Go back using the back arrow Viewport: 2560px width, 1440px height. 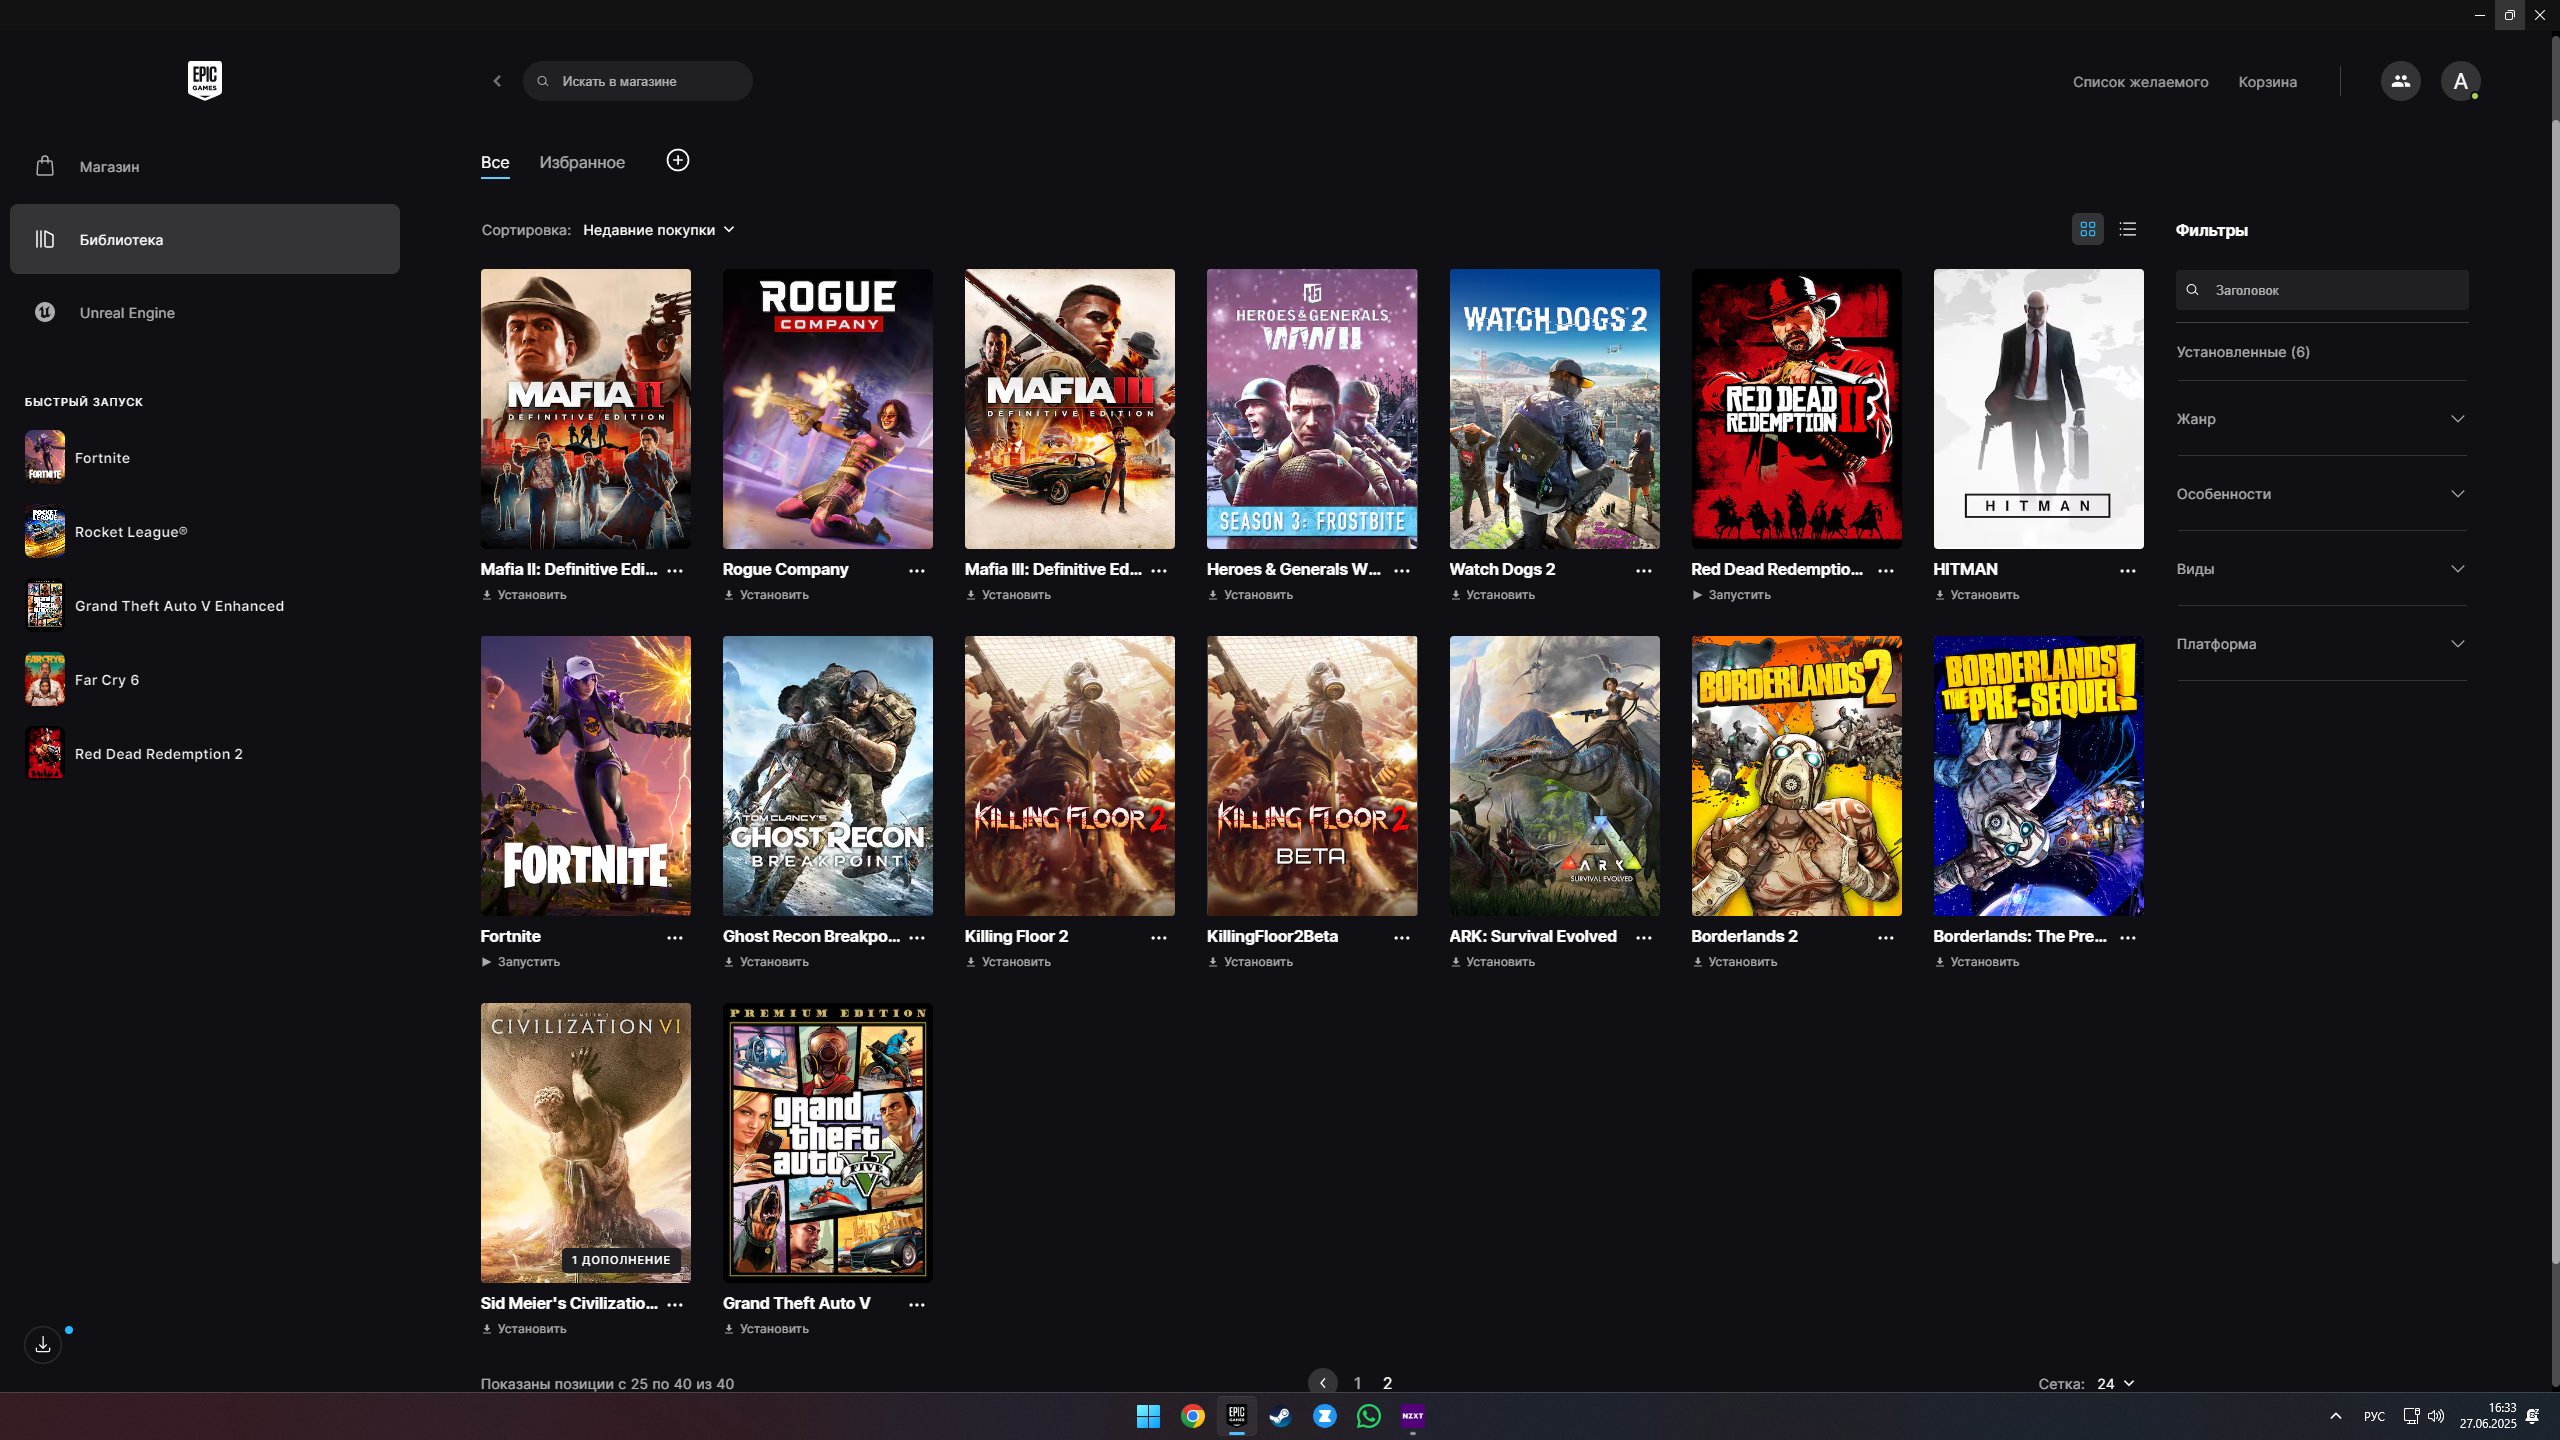point(497,81)
